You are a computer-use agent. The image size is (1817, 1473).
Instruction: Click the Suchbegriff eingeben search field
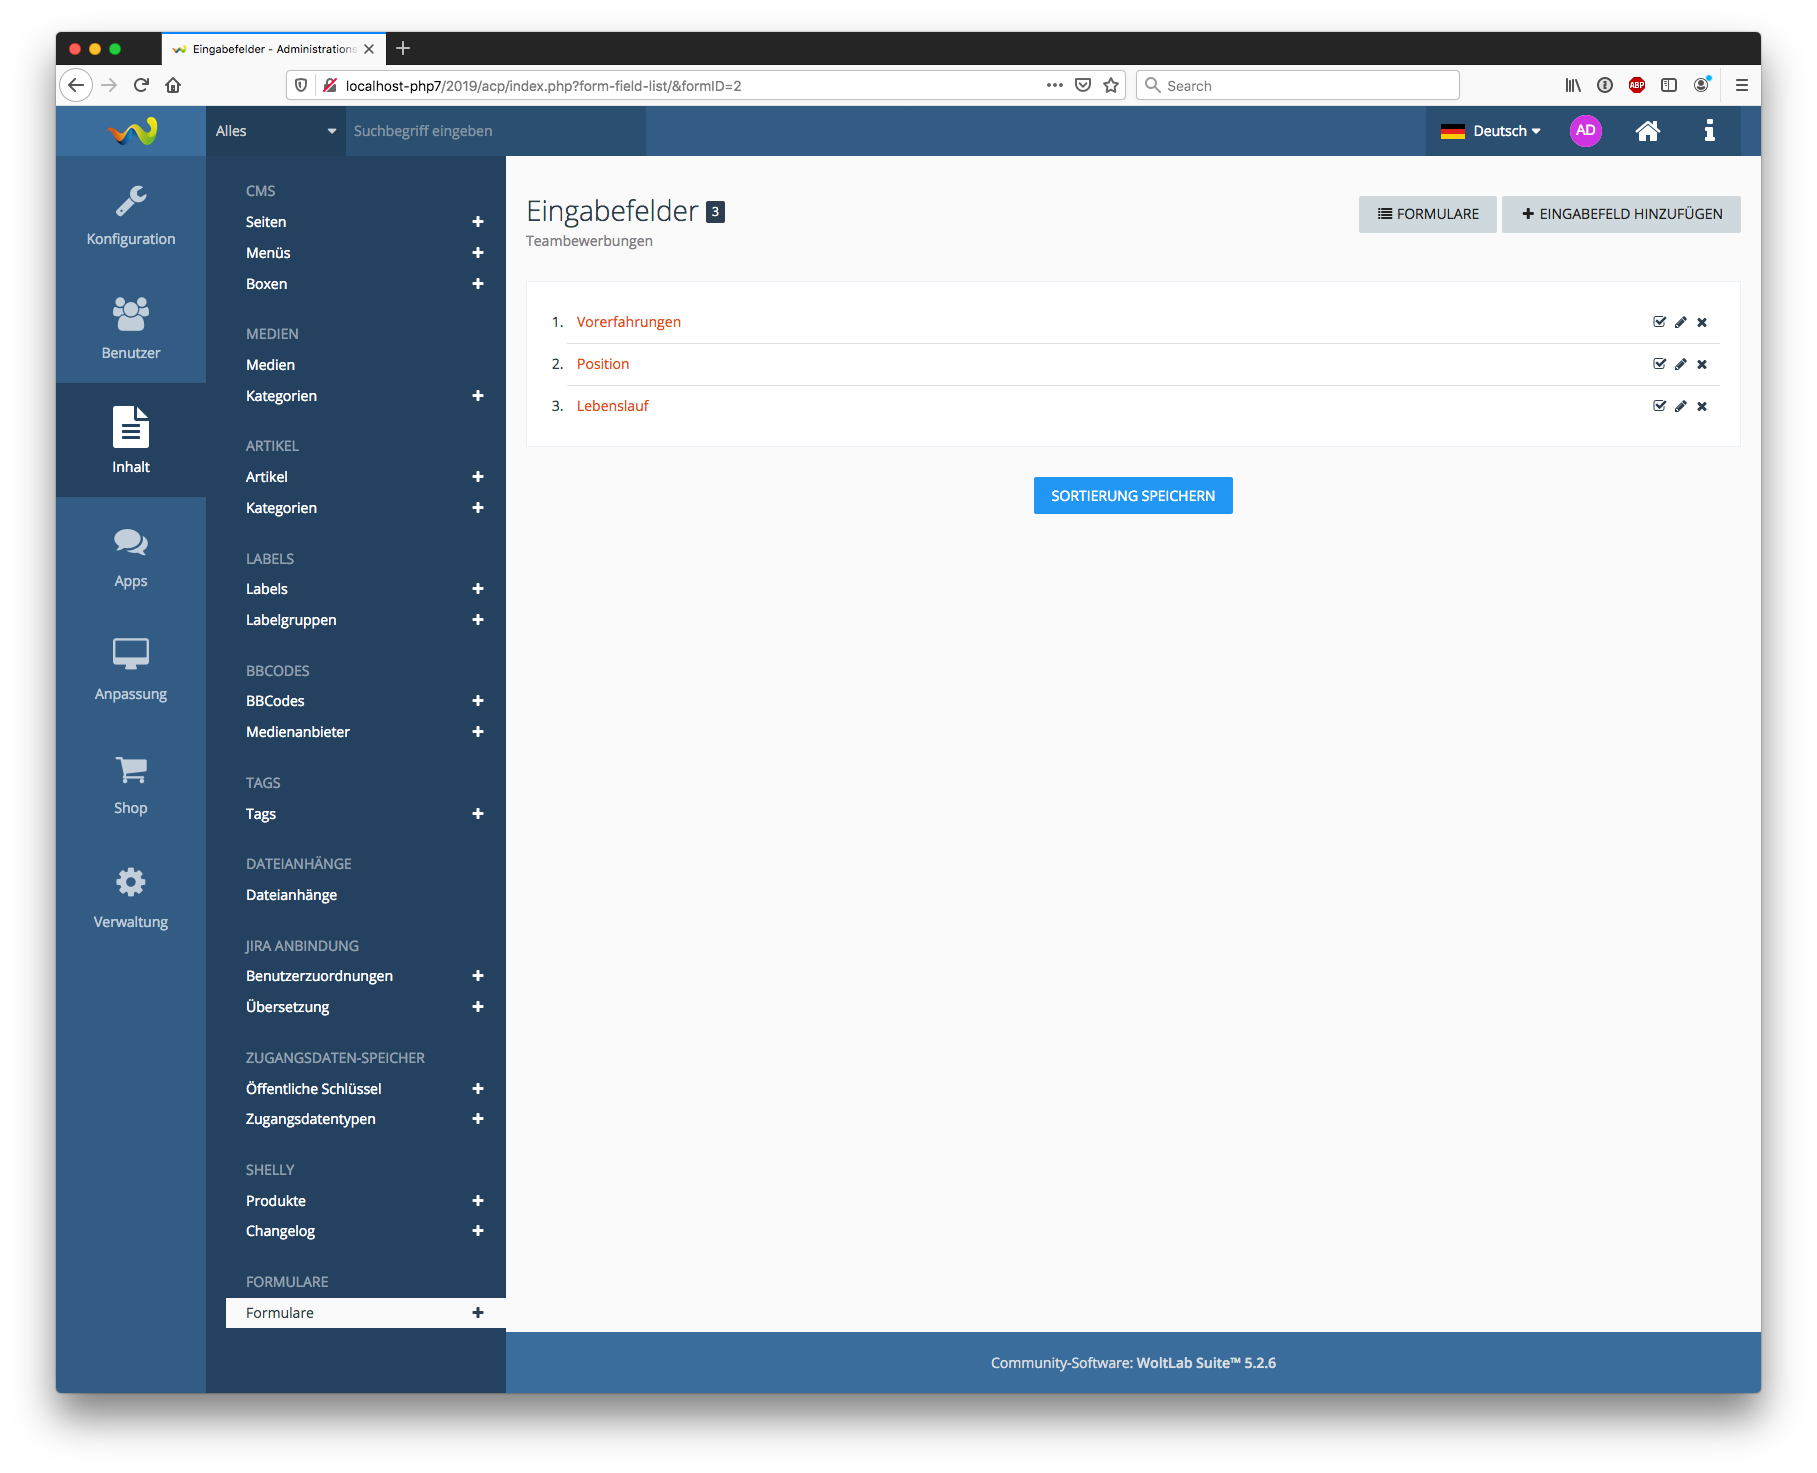click(495, 131)
